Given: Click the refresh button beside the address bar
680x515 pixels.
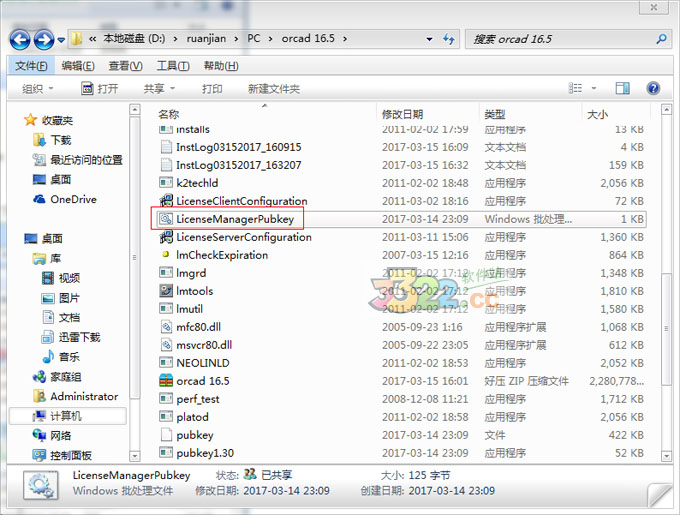Looking at the screenshot, I should tap(449, 39).
